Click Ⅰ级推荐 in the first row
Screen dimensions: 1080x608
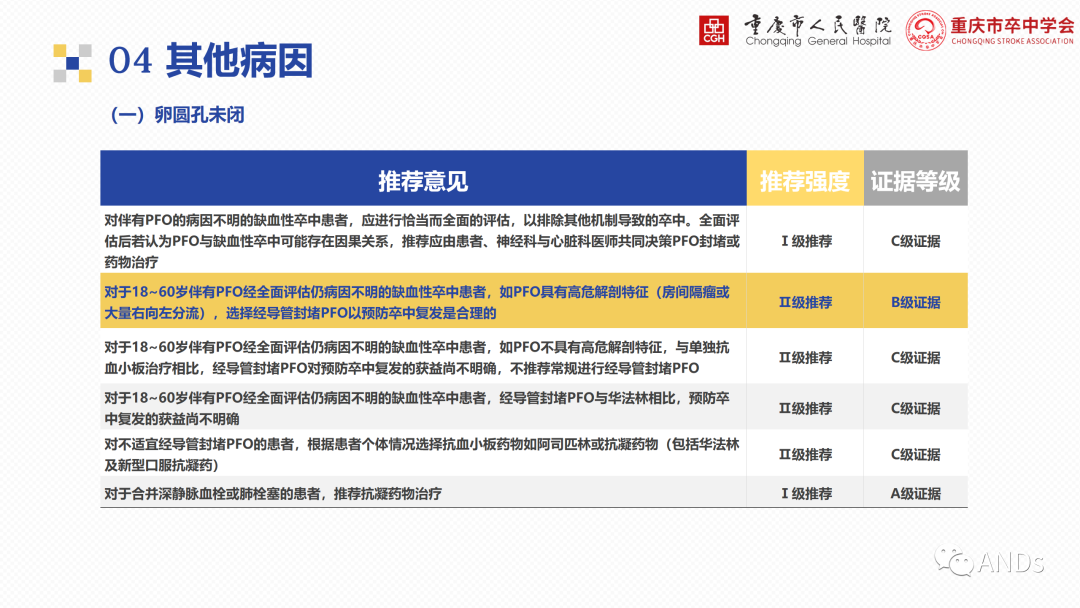pyautogui.click(x=806, y=241)
